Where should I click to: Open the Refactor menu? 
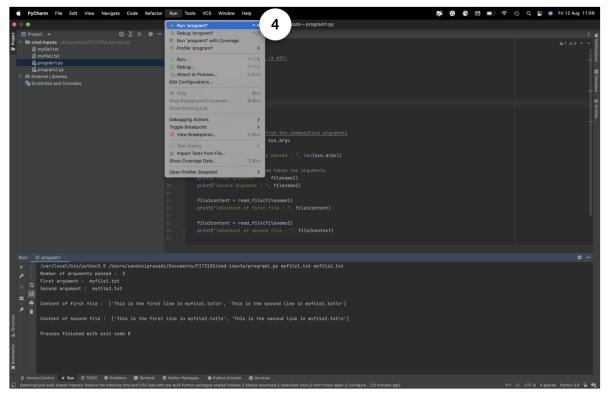[x=154, y=13]
